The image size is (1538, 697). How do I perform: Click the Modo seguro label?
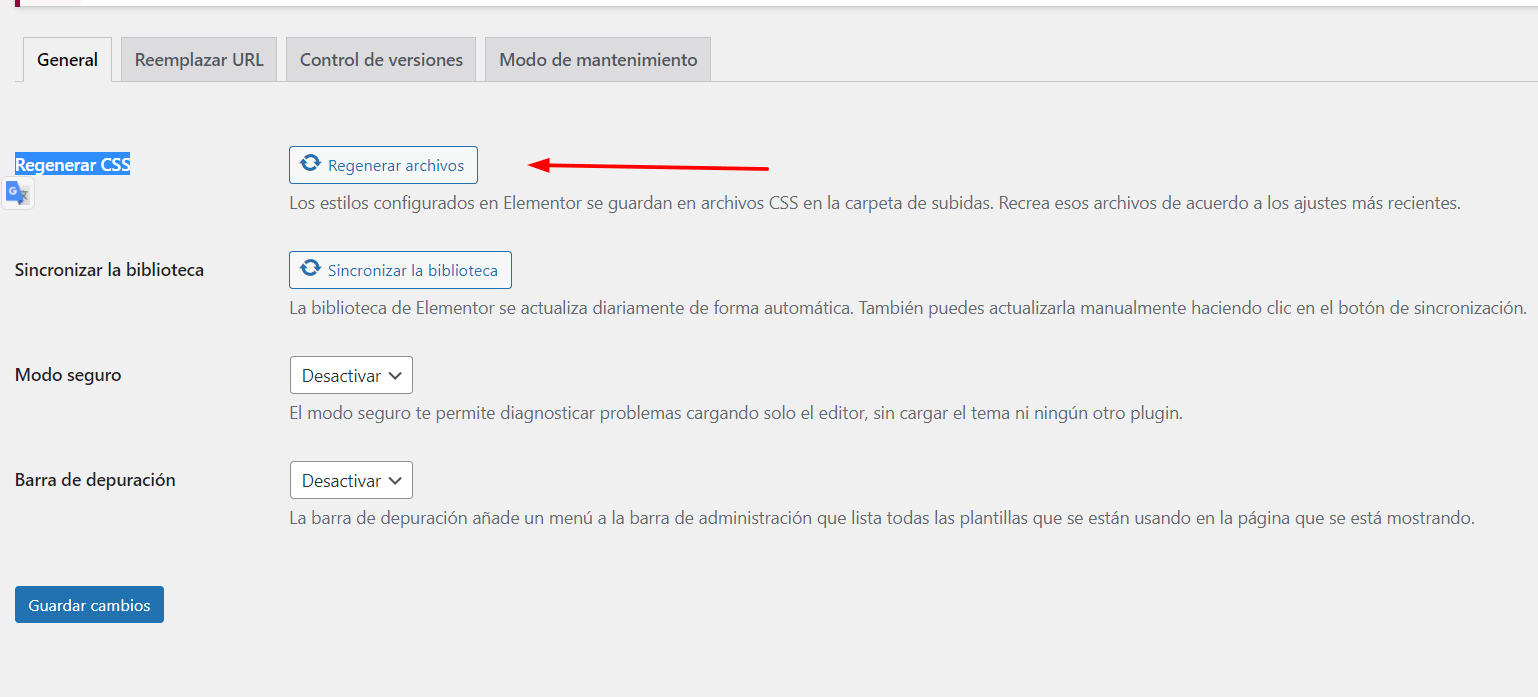point(68,375)
